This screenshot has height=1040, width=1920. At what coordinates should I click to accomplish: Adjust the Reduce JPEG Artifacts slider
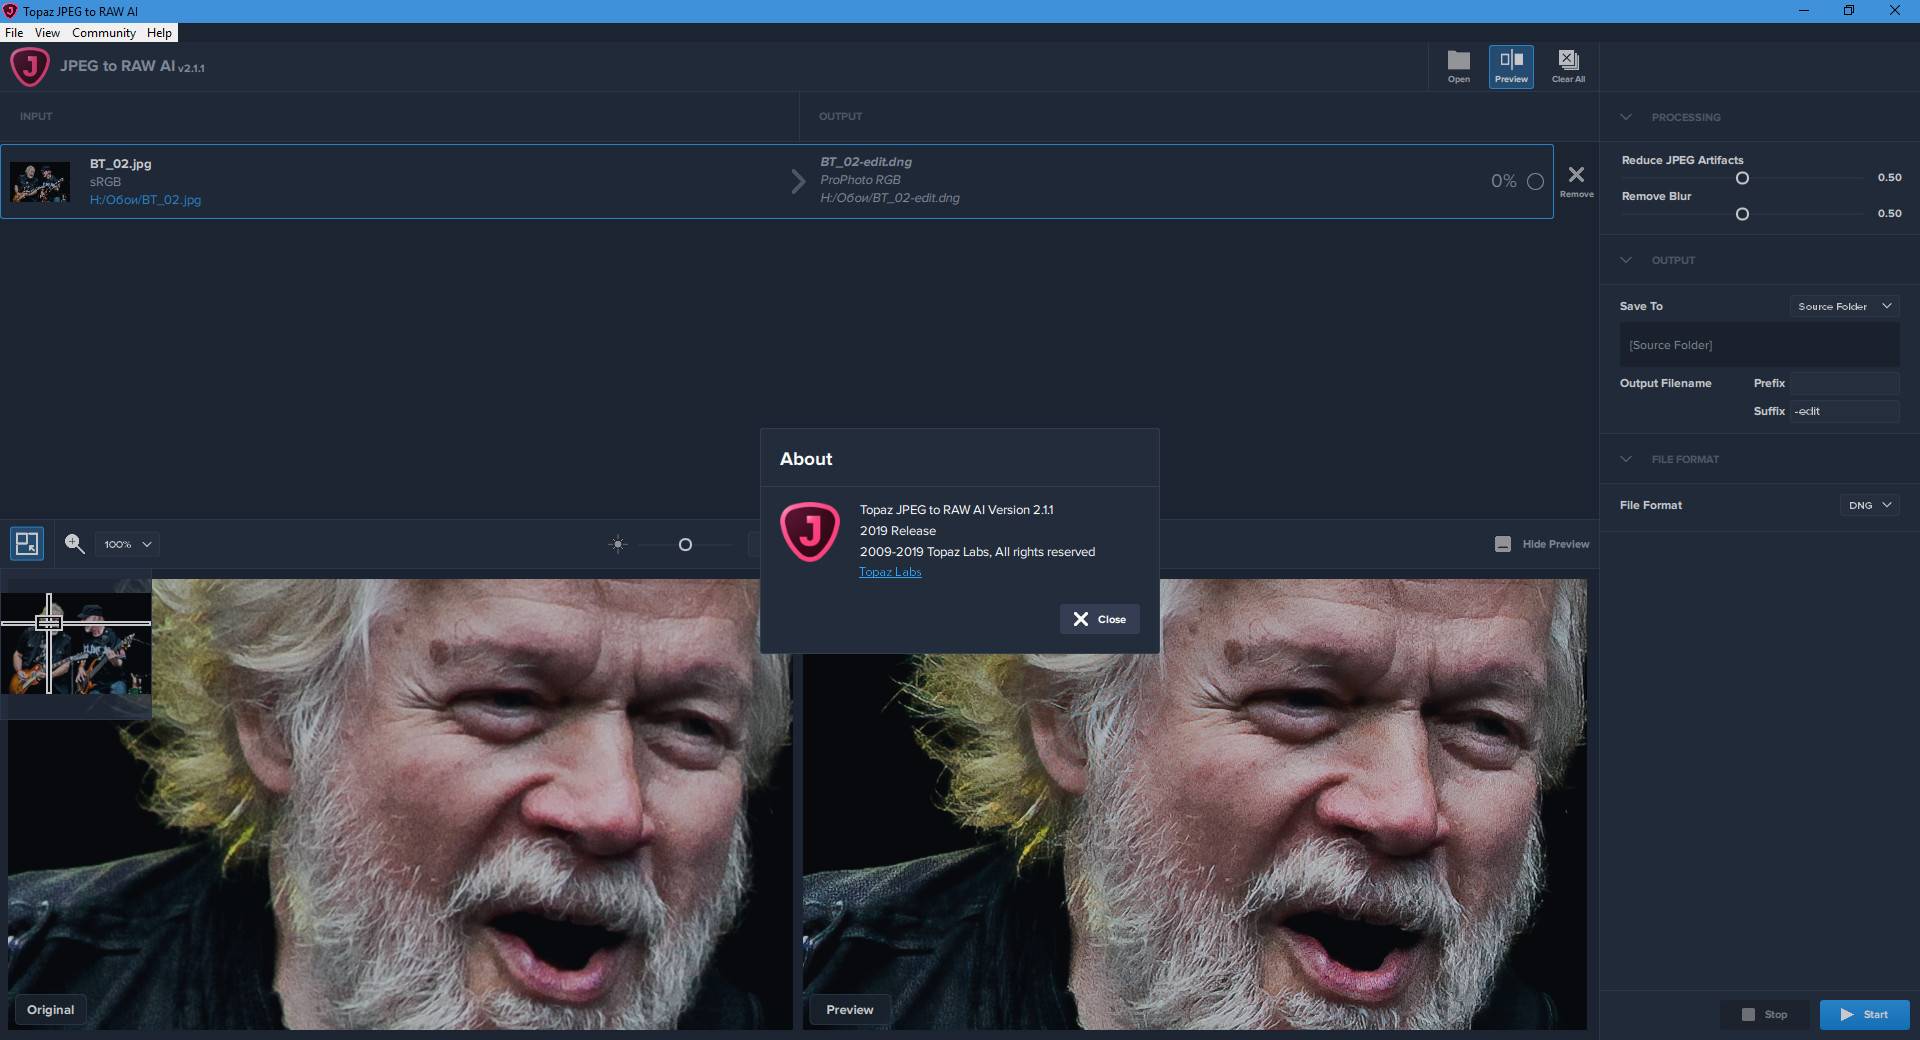pos(1742,178)
